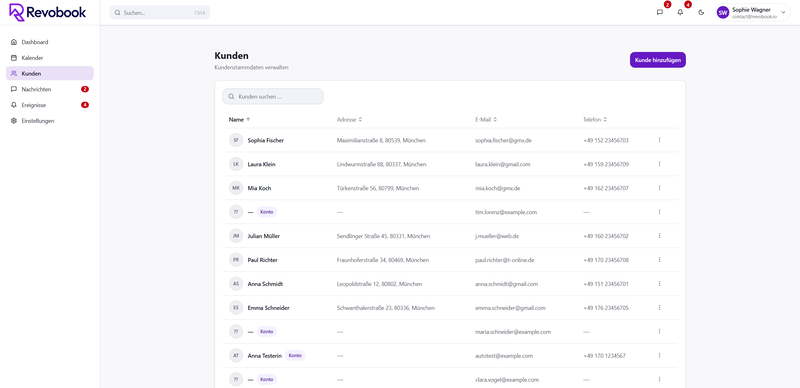Click email mia.koch@gmx.de

[497, 188]
